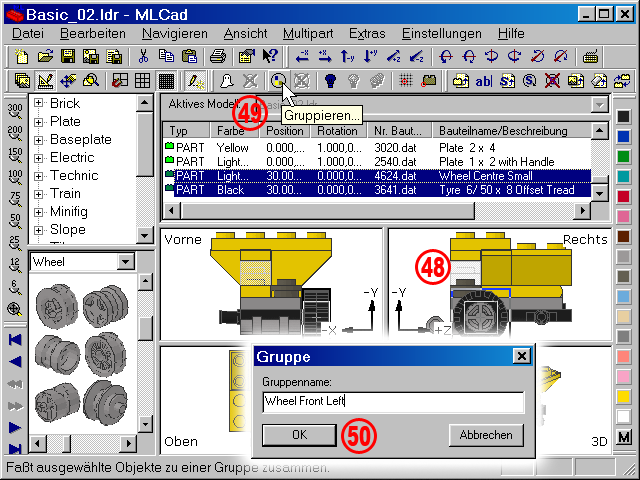Screen dimensions: 640x480
Task: Click the rotation step 'S' circle icon
Action: [529, 81]
